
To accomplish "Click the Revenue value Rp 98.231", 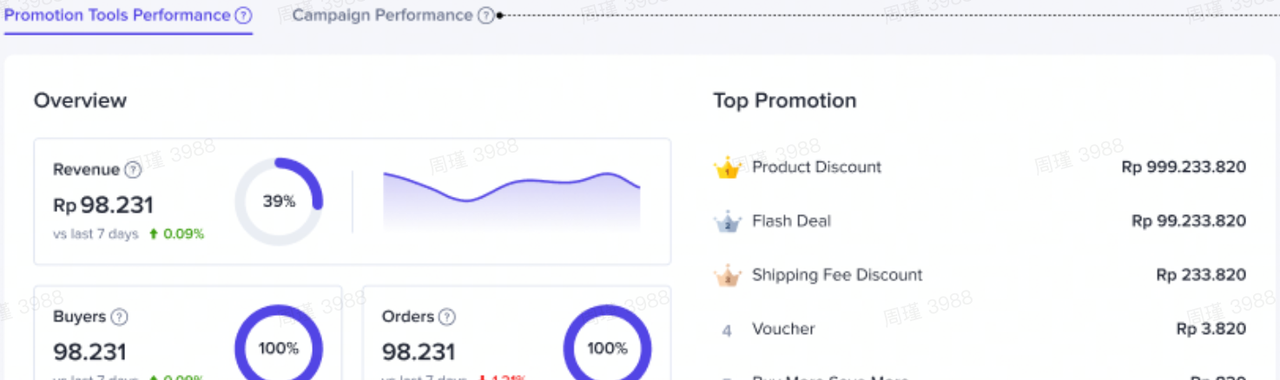I will [x=103, y=205].
